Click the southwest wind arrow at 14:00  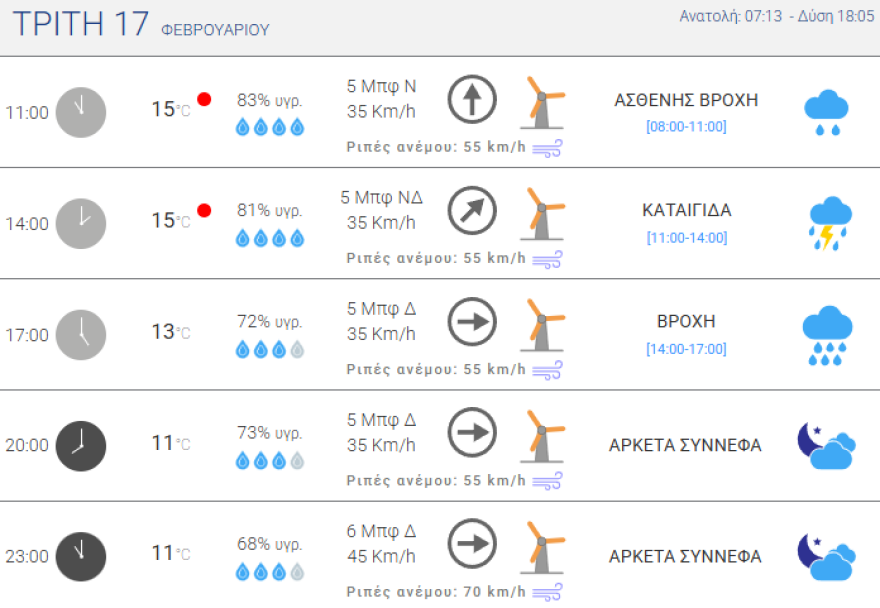tap(472, 210)
